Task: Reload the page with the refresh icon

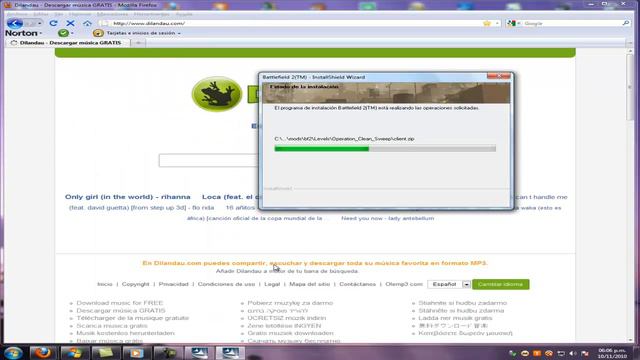Action: [x=53, y=23]
